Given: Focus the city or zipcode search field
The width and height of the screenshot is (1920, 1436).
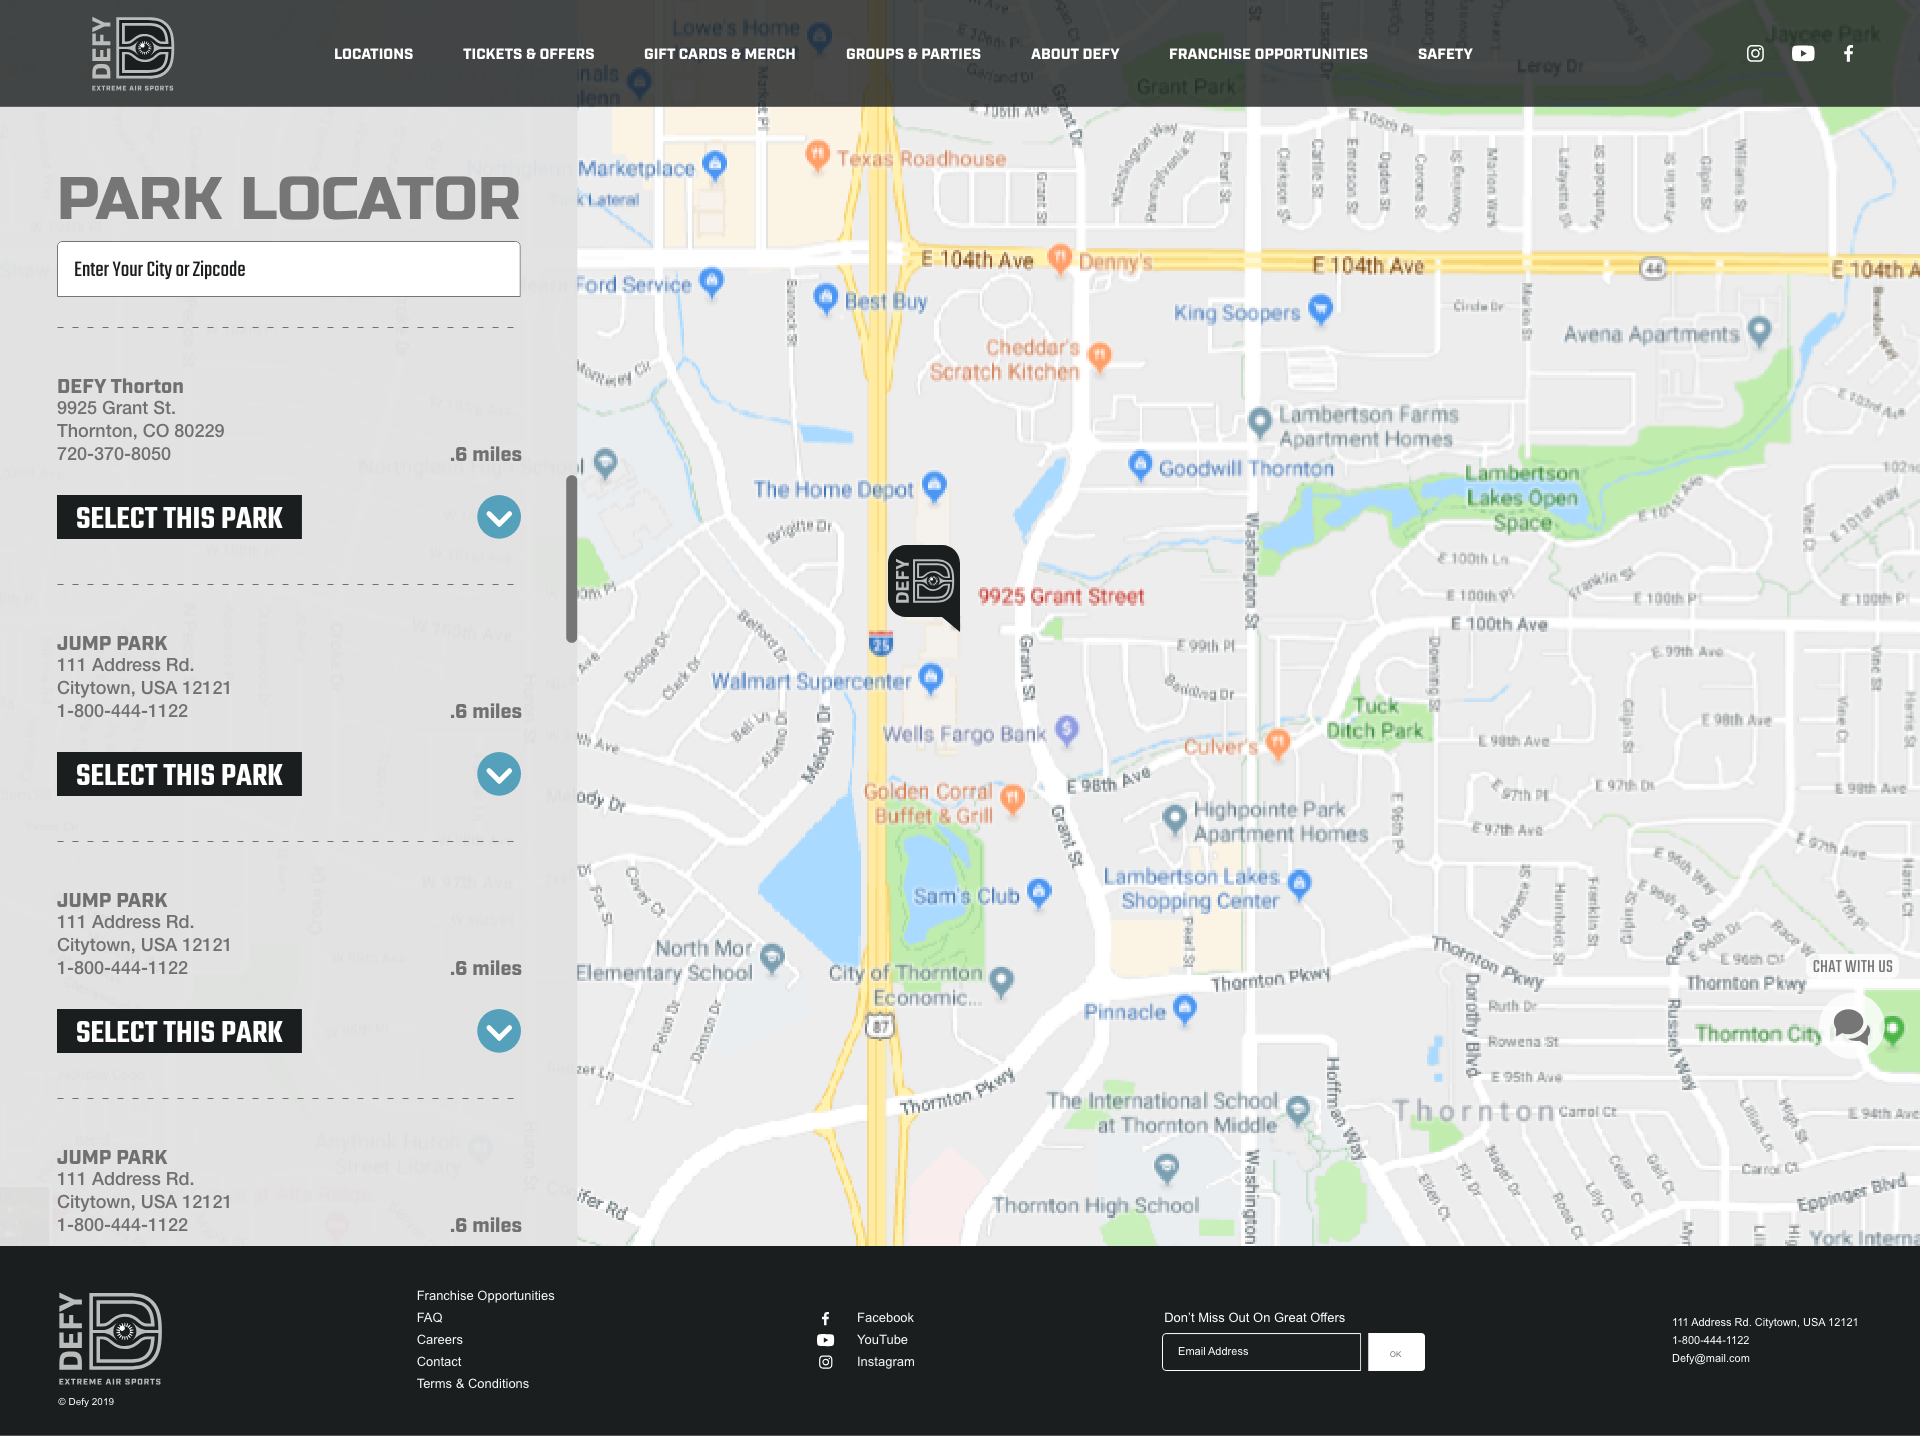Looking at the screenshot, I should point(288,269).
